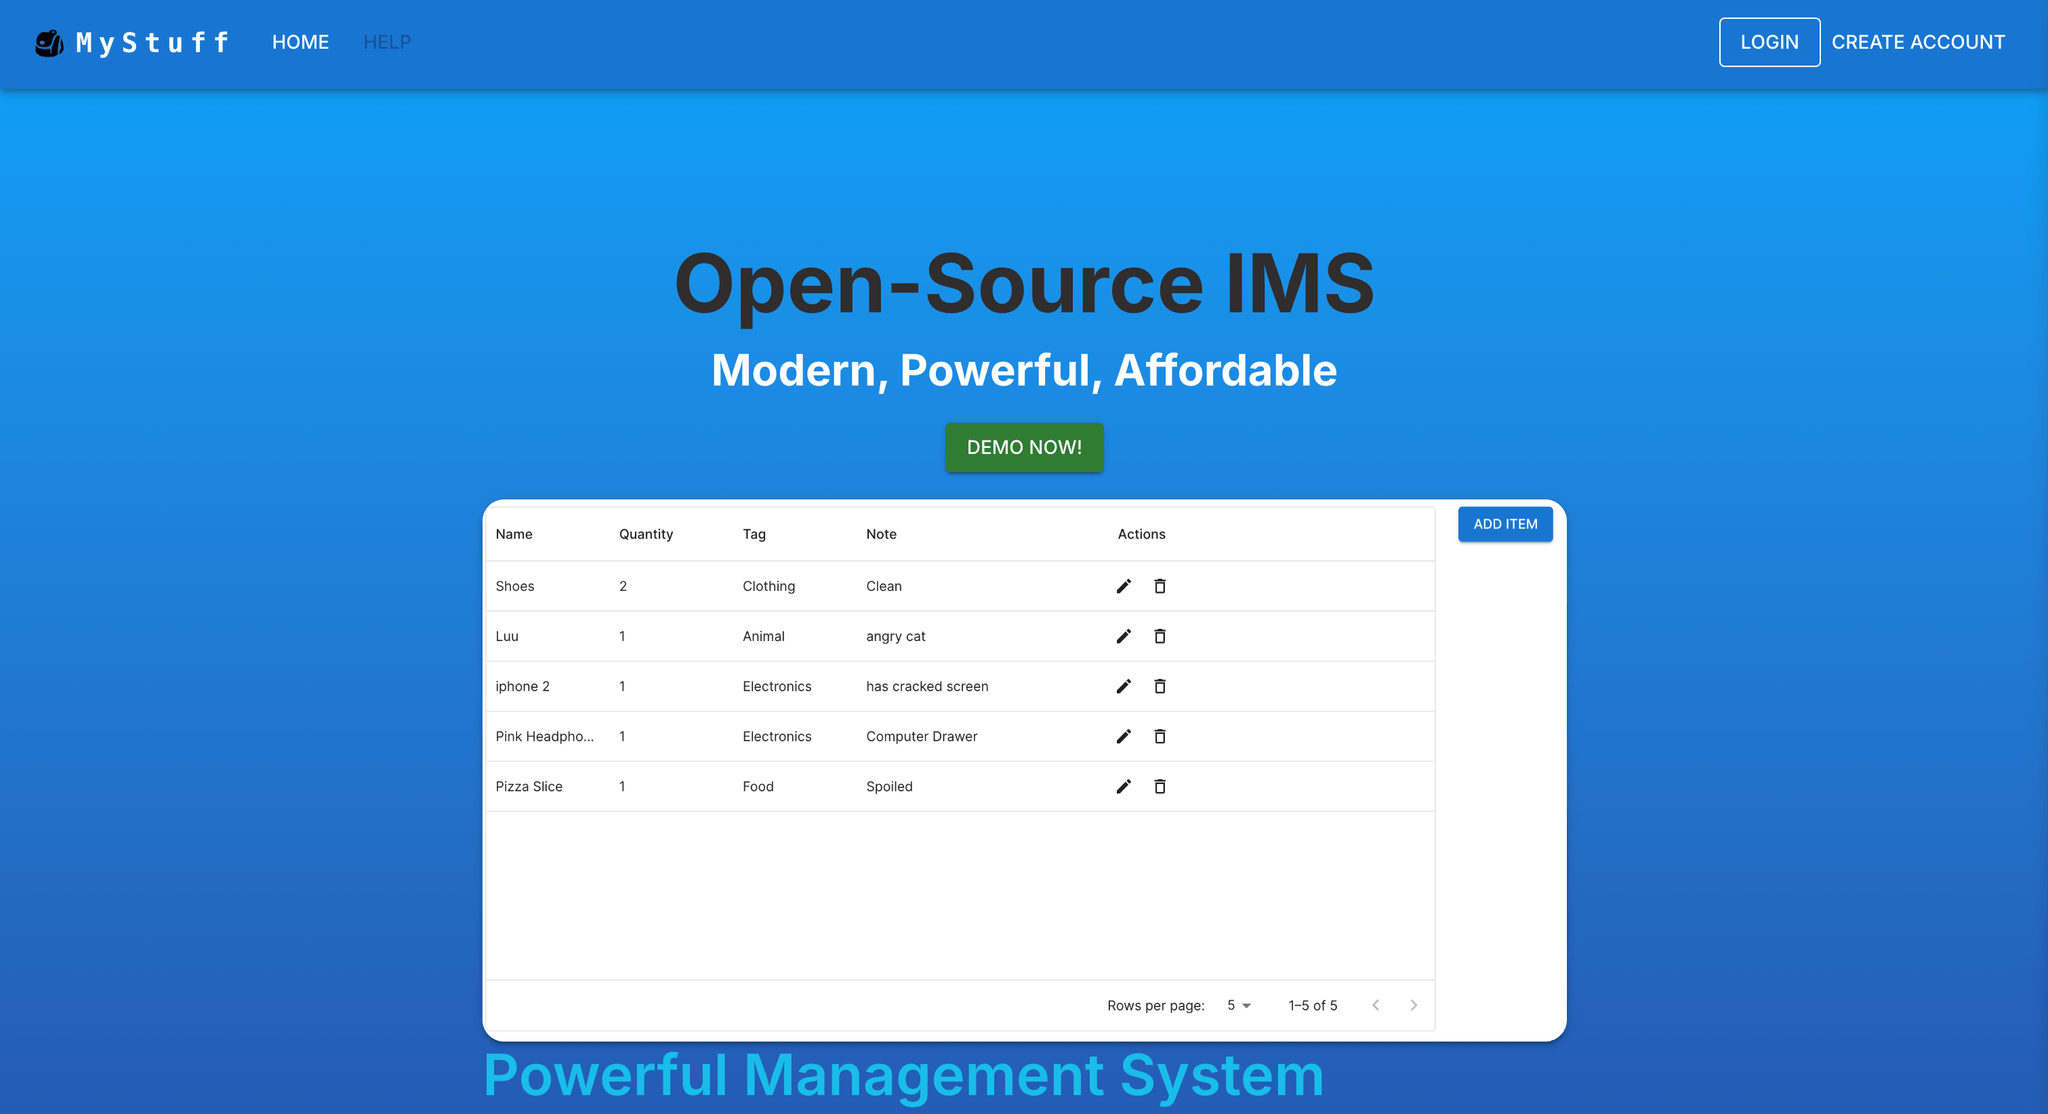Click the edit icon for iphone 2

click(x=1125, y=685)
